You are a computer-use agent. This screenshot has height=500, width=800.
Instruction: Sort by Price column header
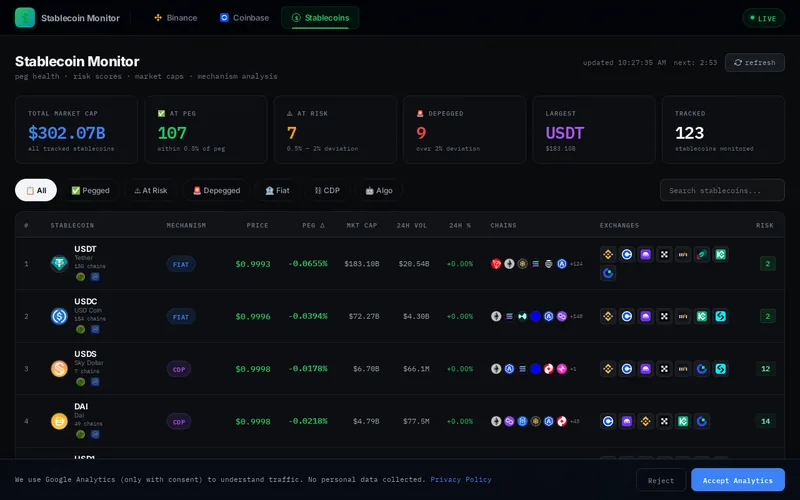257,226
